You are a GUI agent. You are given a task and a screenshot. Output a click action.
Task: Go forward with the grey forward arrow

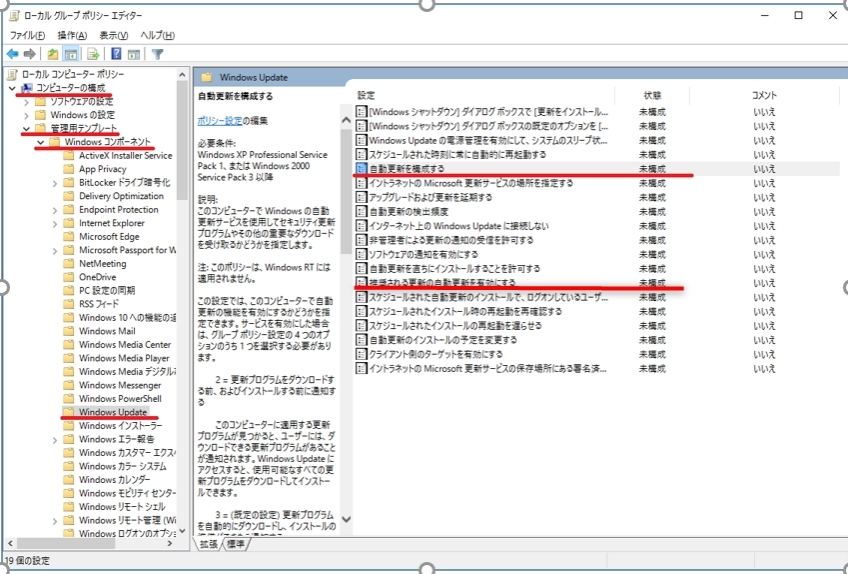point(30,54)
